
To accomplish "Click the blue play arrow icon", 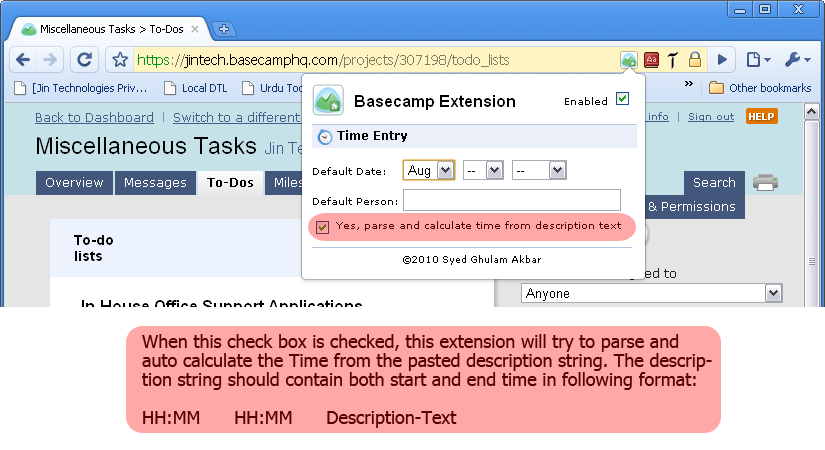I will [722, 59].
